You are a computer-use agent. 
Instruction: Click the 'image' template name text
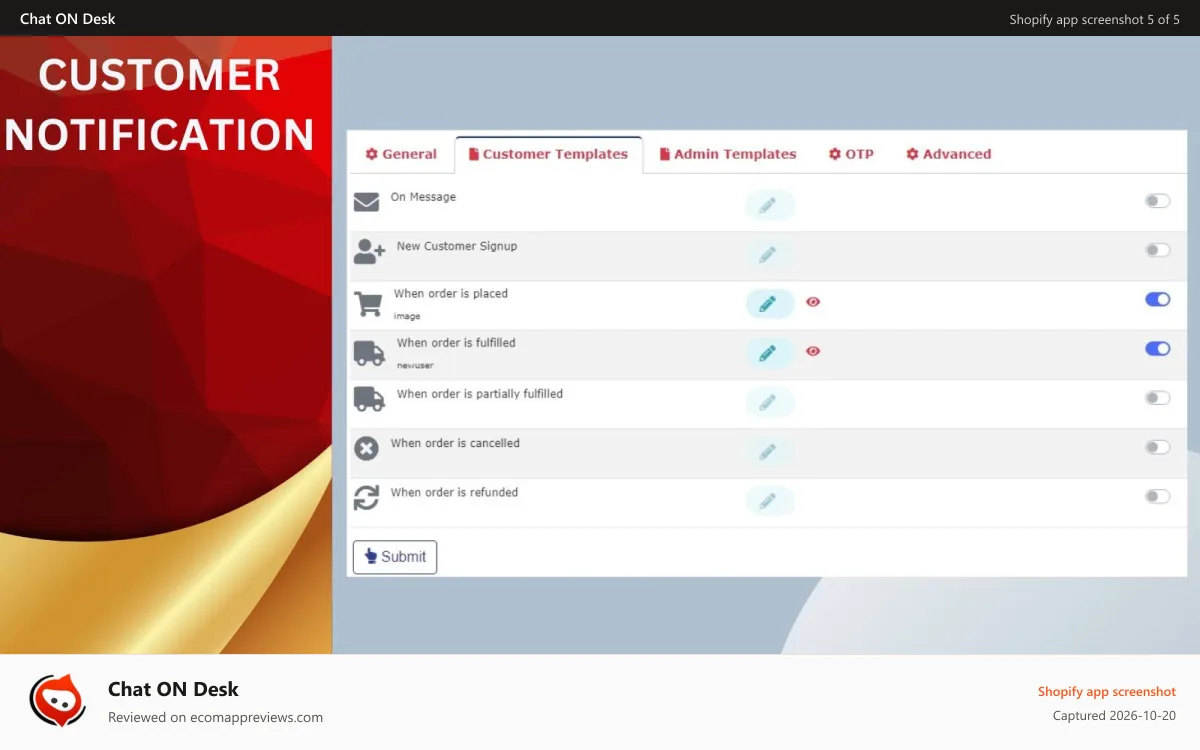407,316
